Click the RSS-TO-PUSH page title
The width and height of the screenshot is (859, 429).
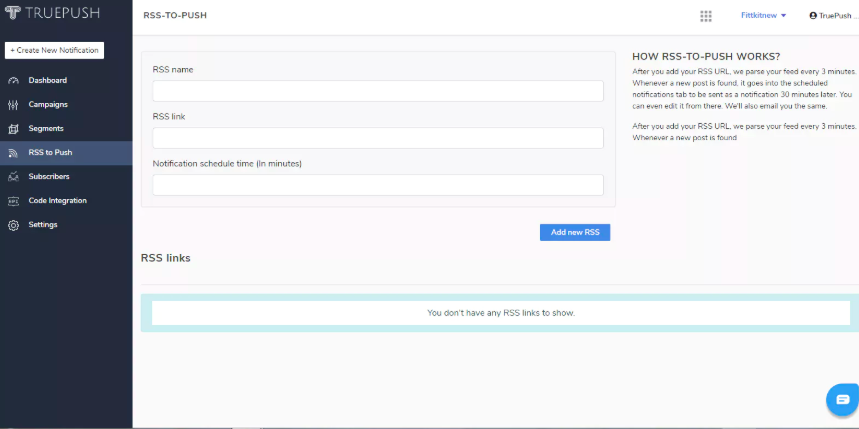pos(175,15)
